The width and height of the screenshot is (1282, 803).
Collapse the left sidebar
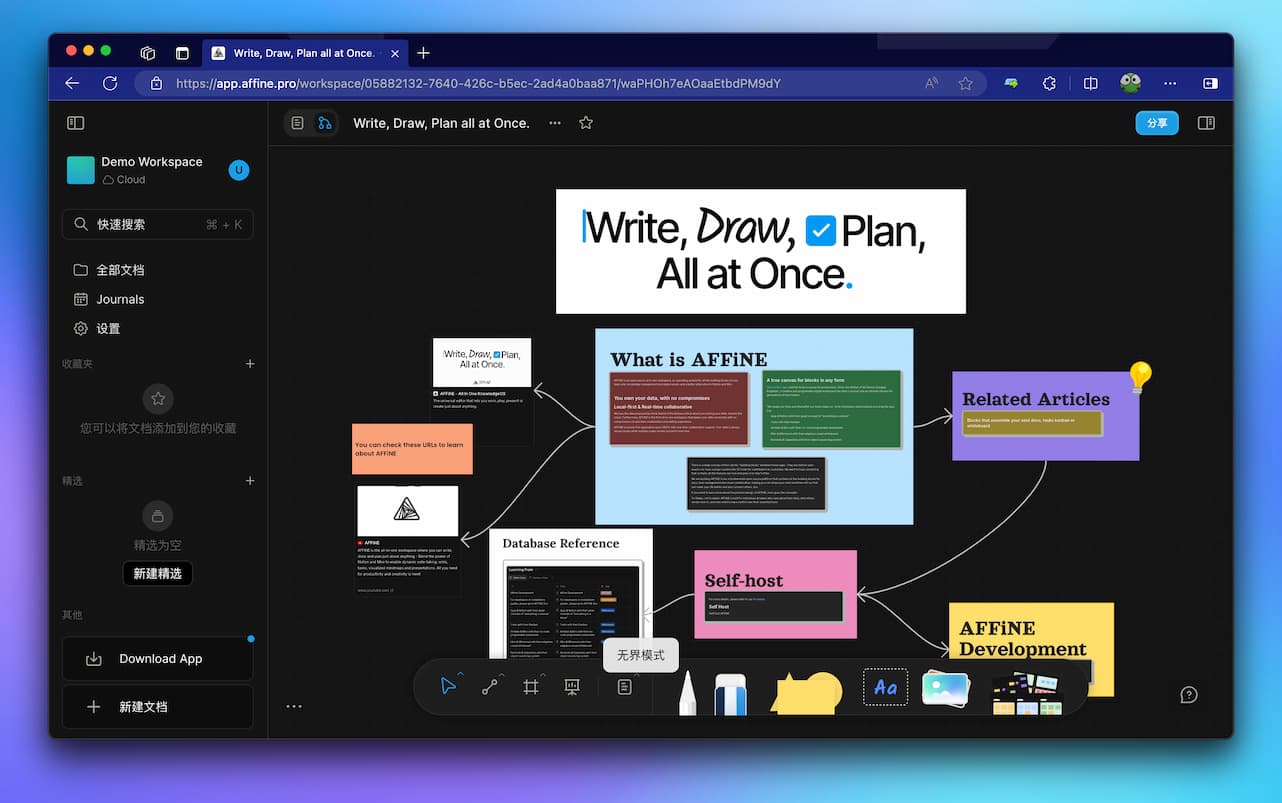click(75, 123)
